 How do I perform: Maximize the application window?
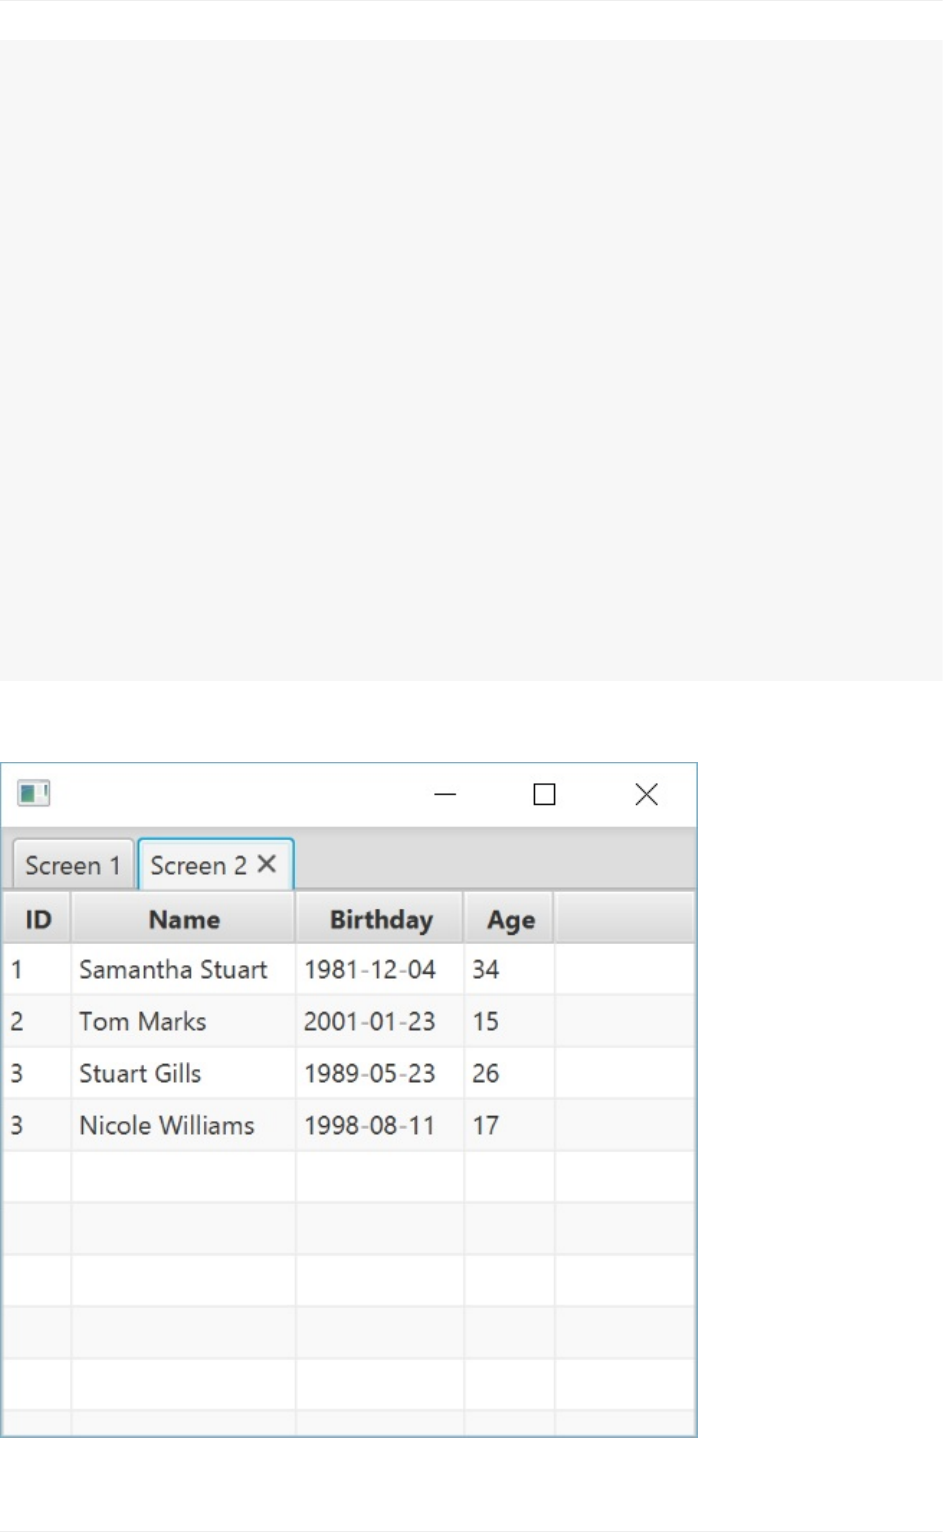click(x=544, y=795)
